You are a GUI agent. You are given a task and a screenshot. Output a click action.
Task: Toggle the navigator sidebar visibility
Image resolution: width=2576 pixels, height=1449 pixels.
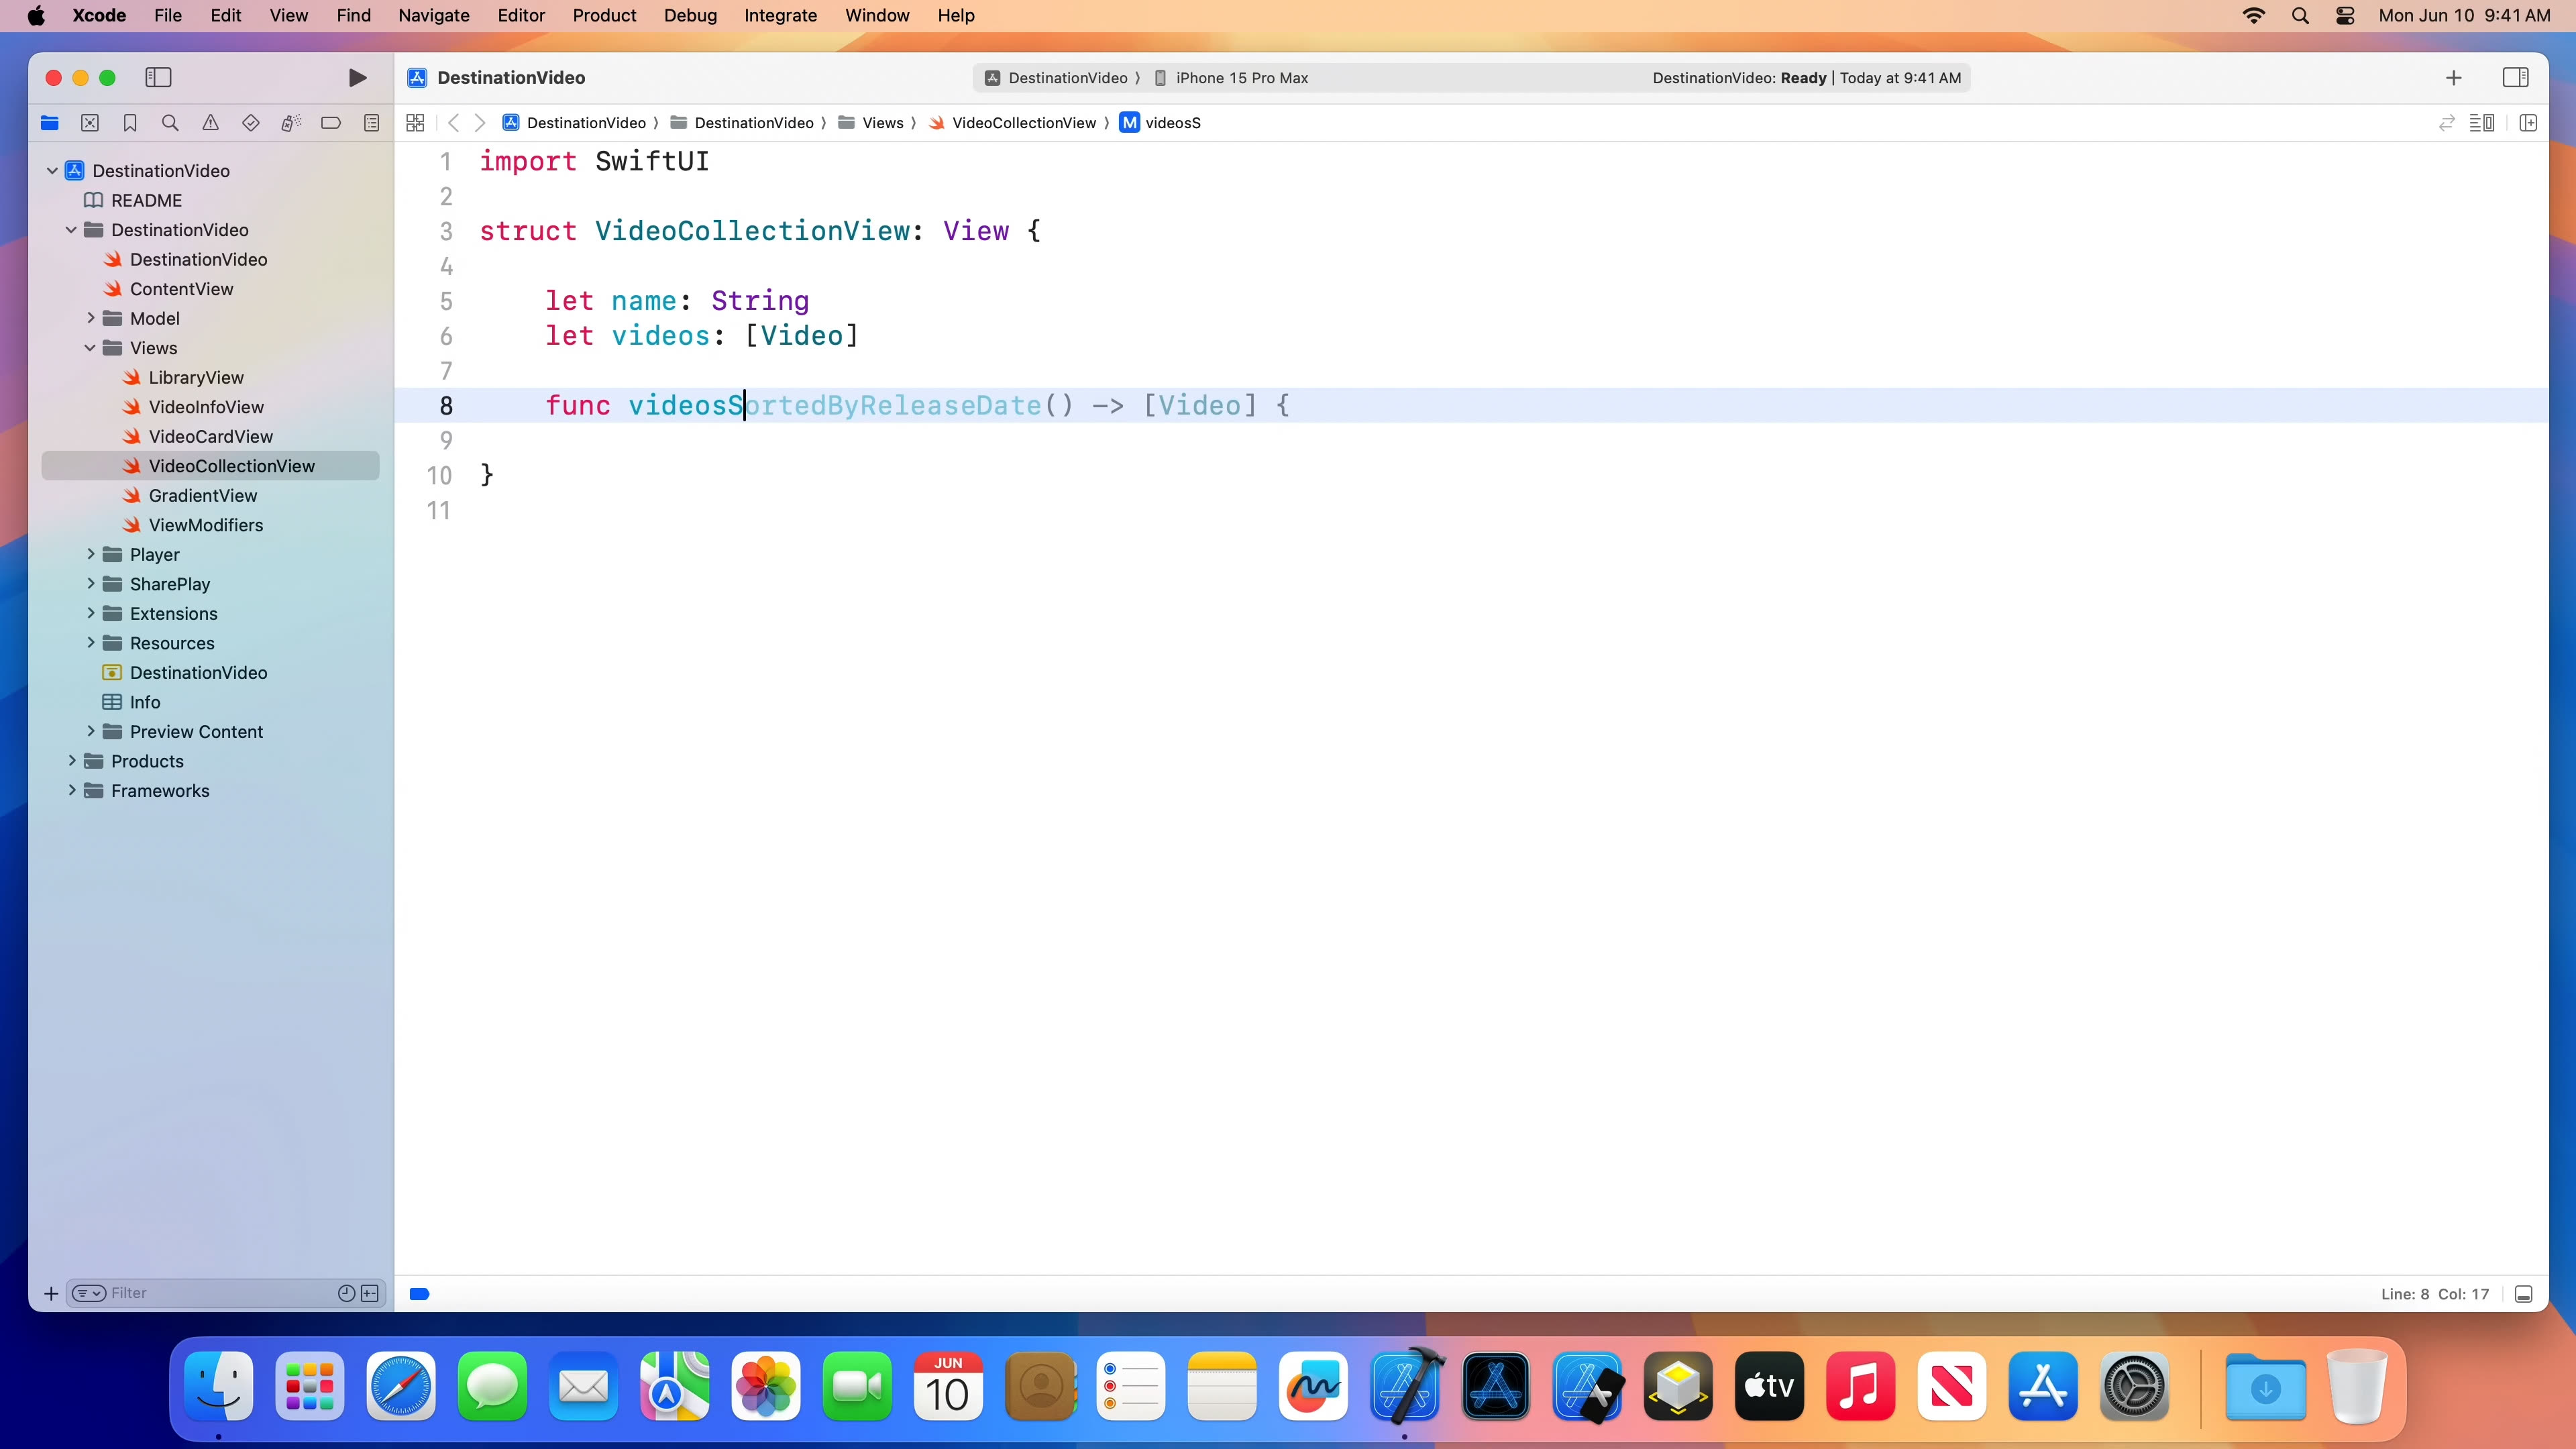[x=158, y=77]
